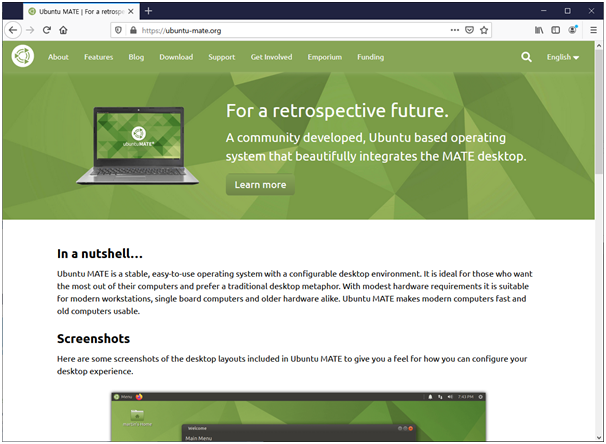606x444 pixels.
Task: Open tracking protection shield info
Action: click(118, 30)
